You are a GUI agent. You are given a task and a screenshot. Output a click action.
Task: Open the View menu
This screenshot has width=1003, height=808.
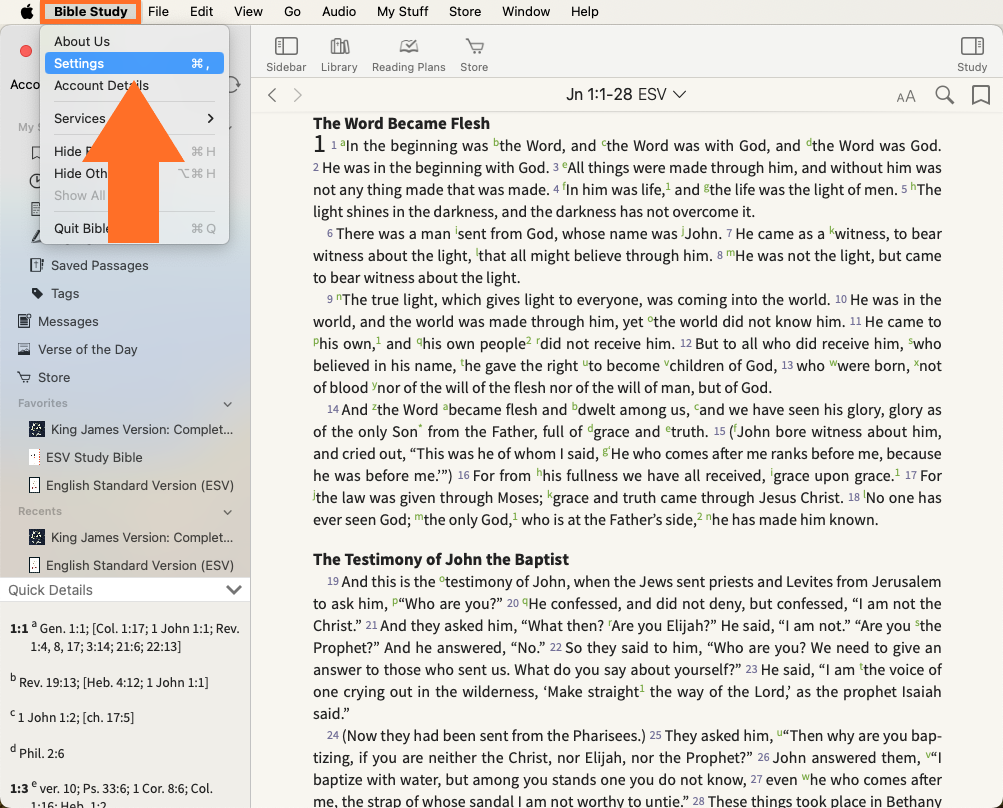[x=248, y=12]
